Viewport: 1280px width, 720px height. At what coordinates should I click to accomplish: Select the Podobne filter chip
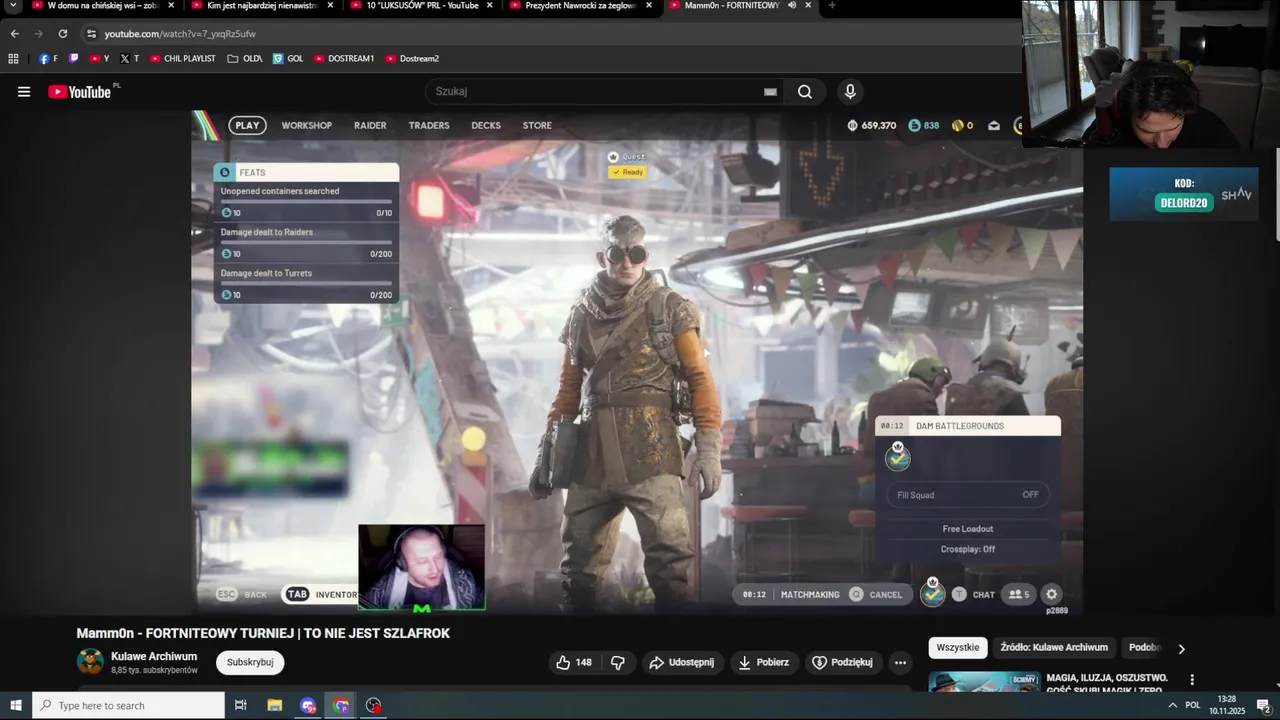pos(1144,648)
